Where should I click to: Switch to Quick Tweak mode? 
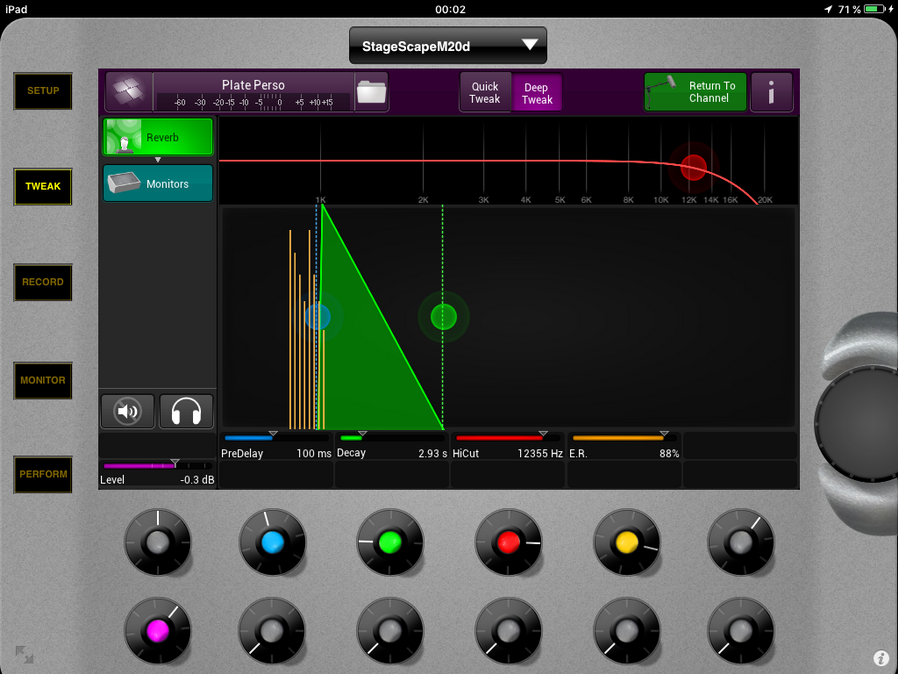click(x=485, y=93)
